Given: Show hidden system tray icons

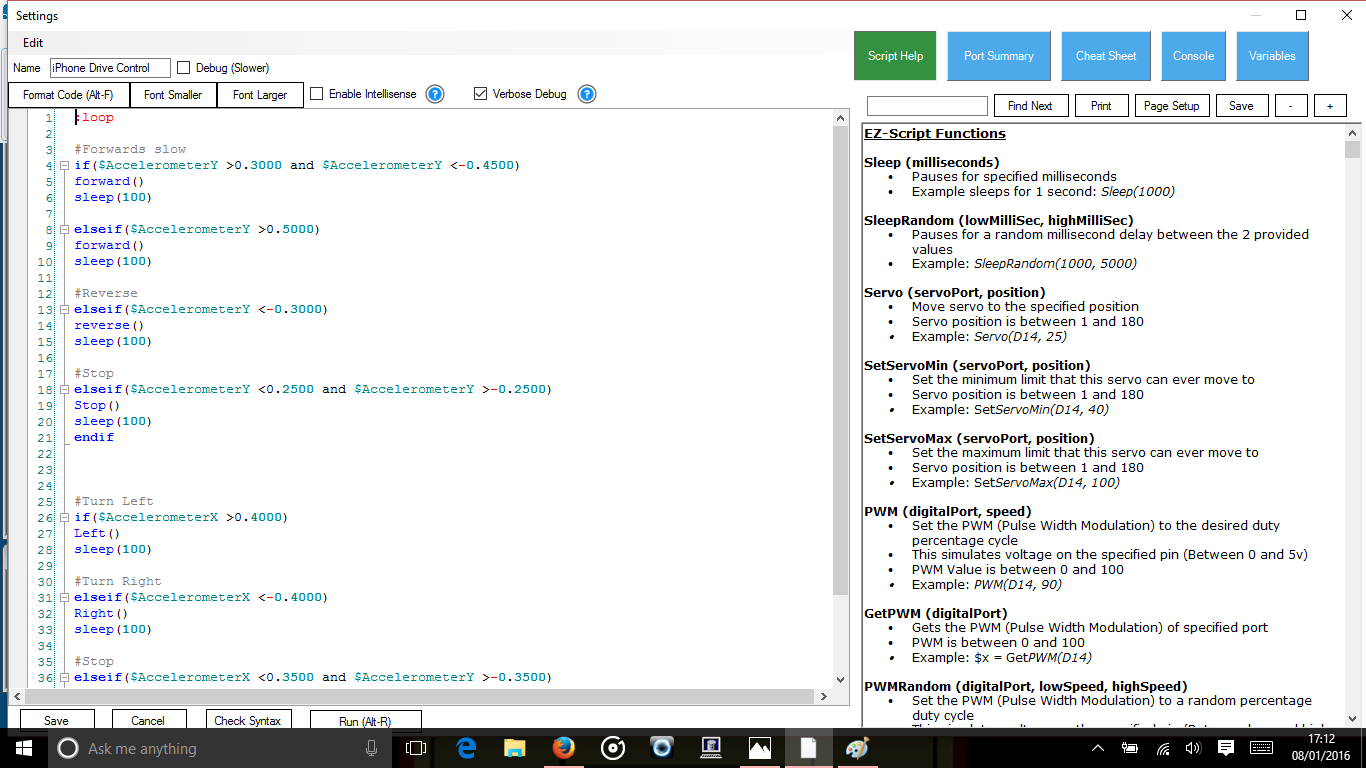Looking at the screenshot, I should click(1097, 748).
